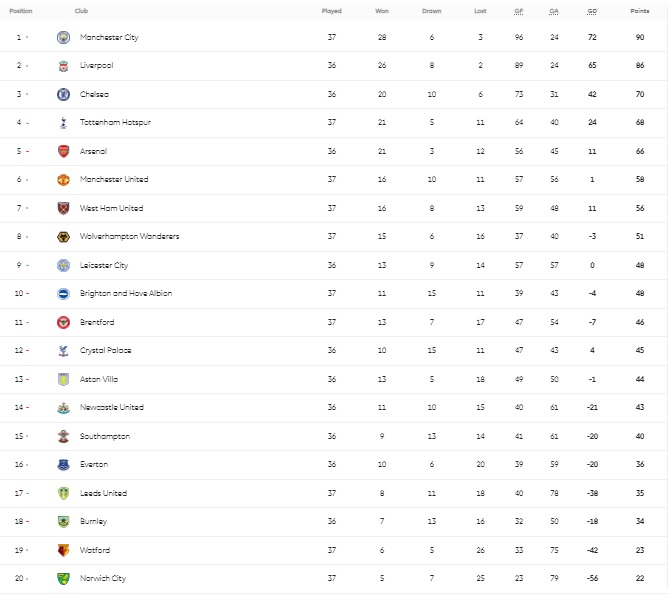670x602 pixels.
Task: Click the GD column header
Action: coord(592,11)
